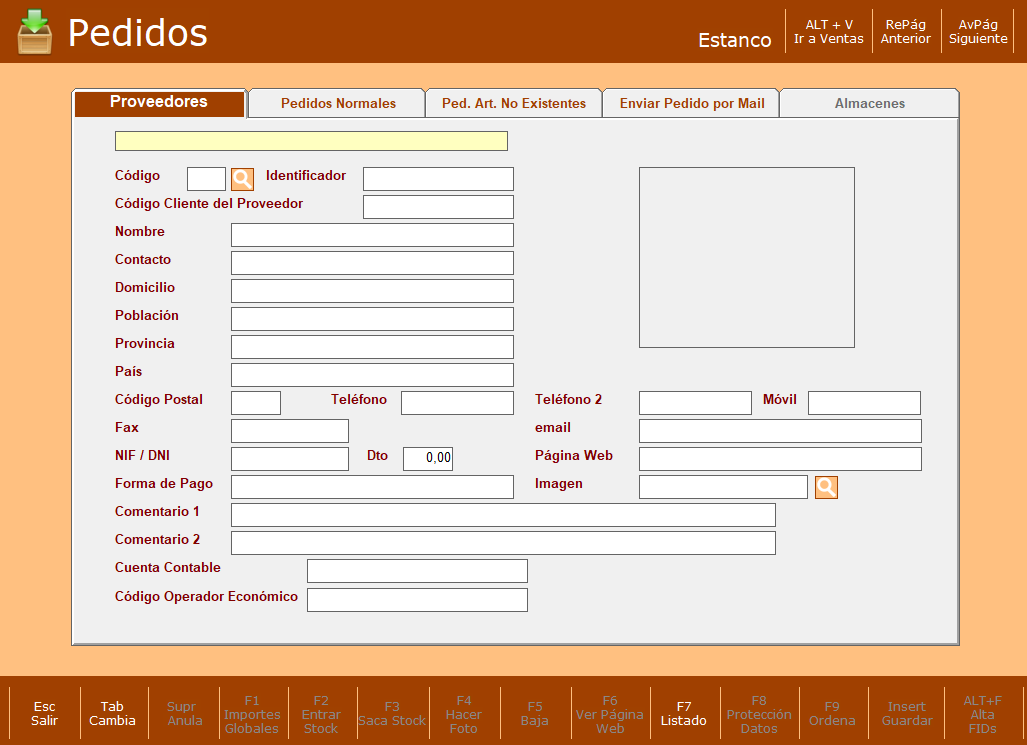Screen dimensions: 1027x745
Task: Click the Forma de Pago field
Action: coord(372,487)
